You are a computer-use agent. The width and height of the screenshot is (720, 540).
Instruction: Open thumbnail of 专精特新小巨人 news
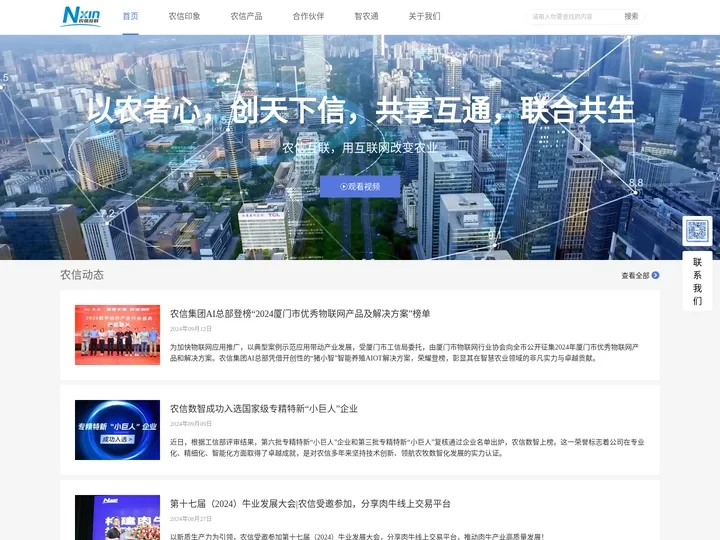coord(118,430)
